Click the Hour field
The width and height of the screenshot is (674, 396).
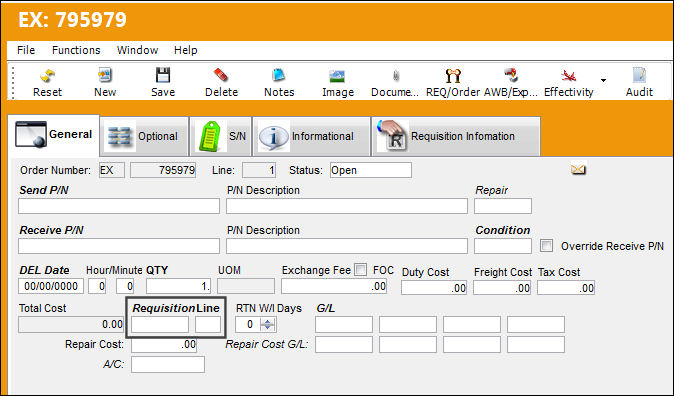97,286
